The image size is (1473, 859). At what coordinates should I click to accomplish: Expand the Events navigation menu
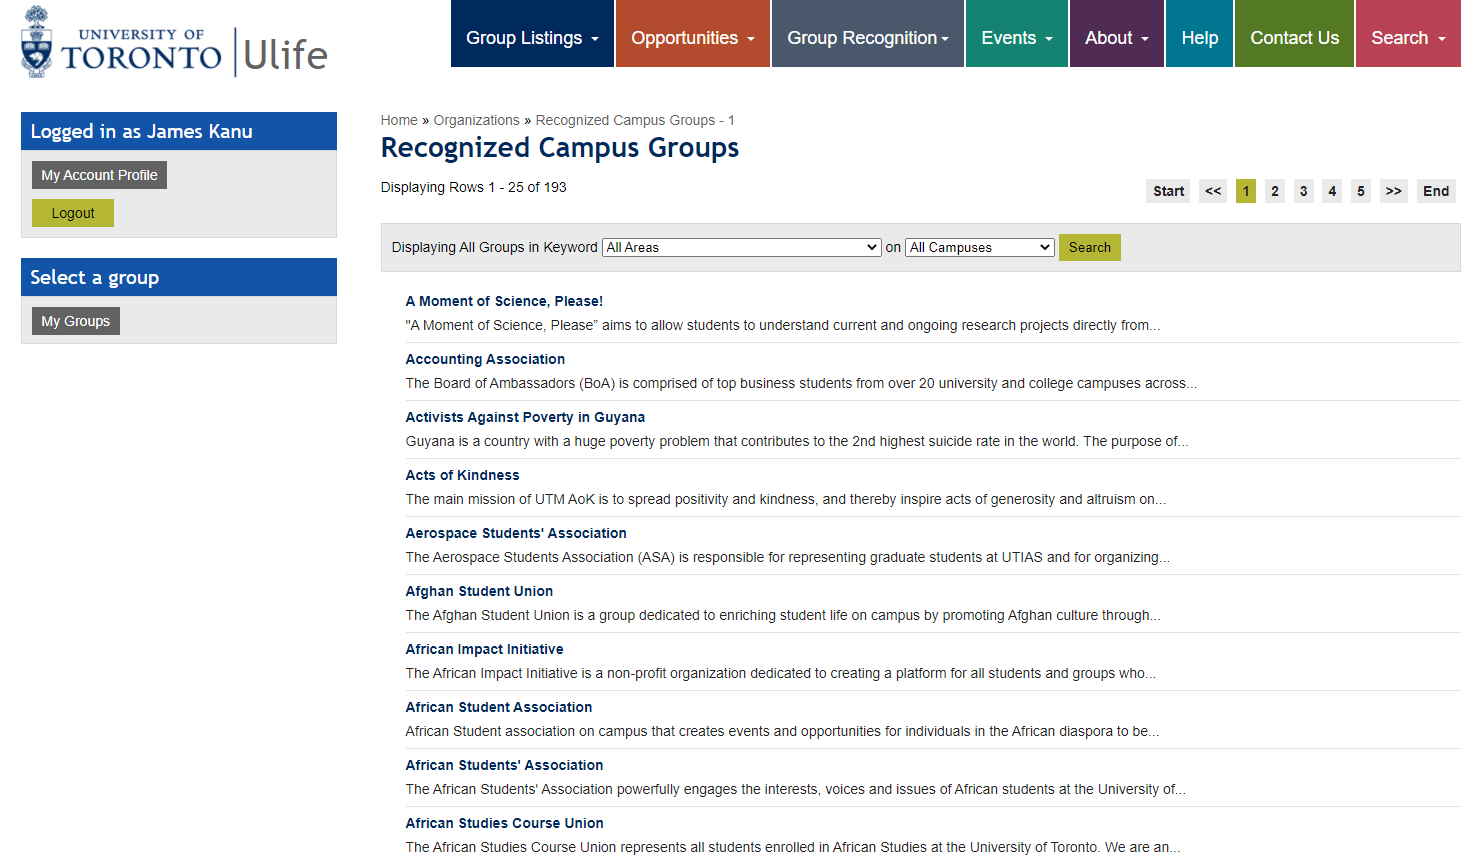pos(1017,34)
